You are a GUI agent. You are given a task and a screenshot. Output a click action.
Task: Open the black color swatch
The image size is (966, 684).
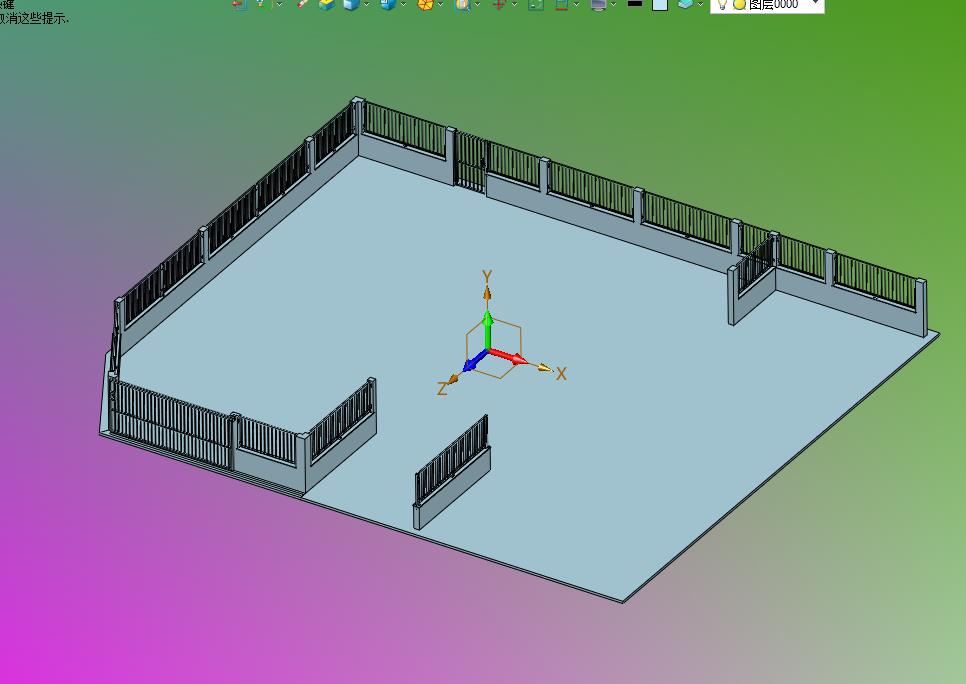click(x=635, y=4)
